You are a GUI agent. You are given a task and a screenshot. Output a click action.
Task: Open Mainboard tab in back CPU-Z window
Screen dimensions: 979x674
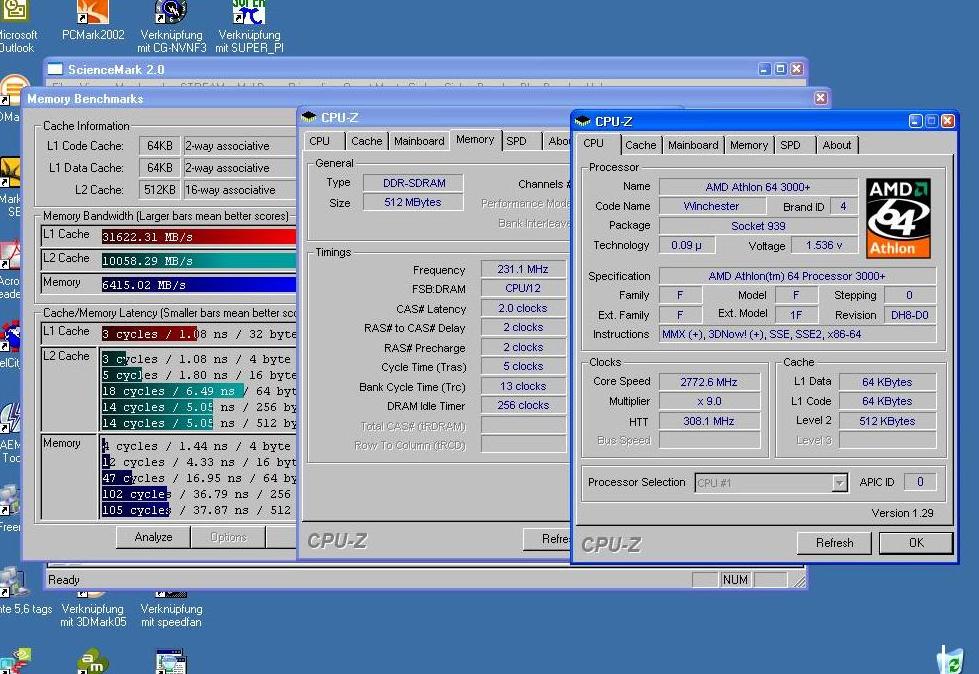419,141
